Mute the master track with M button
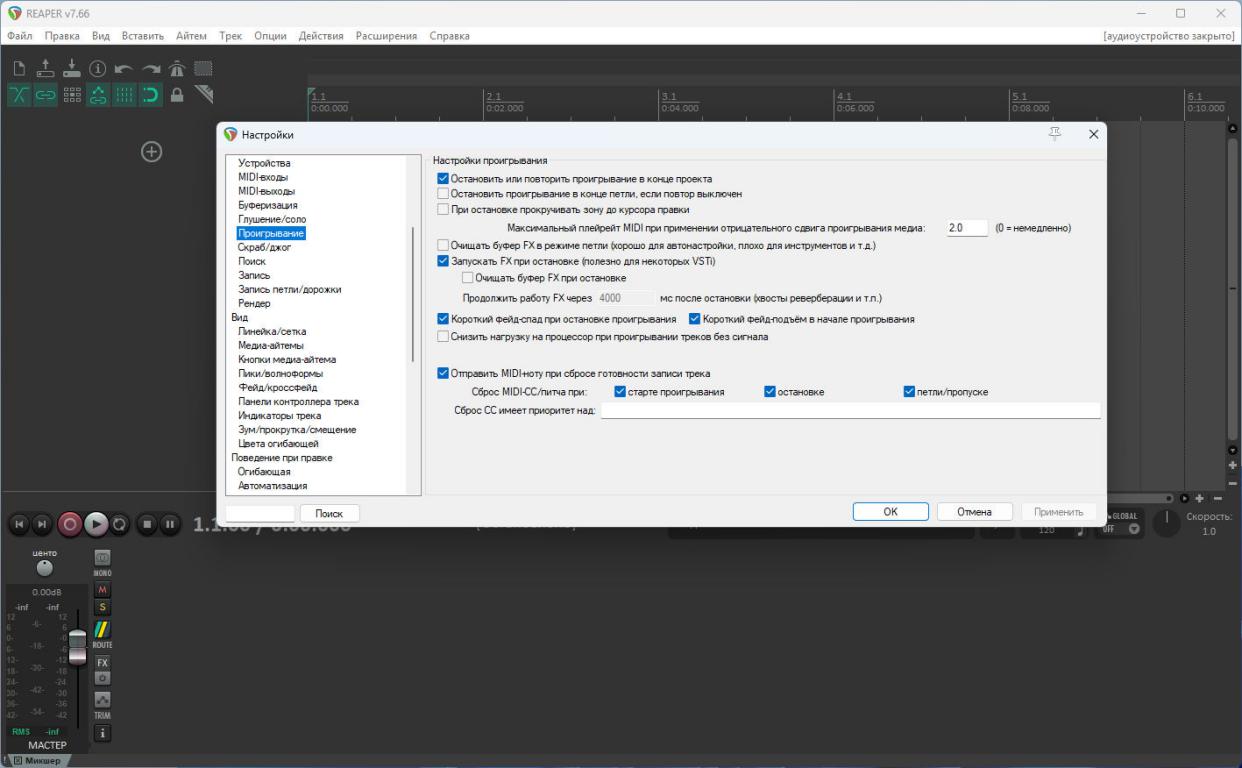Screen dimensions: 1242x768 [x=102, y=590]
